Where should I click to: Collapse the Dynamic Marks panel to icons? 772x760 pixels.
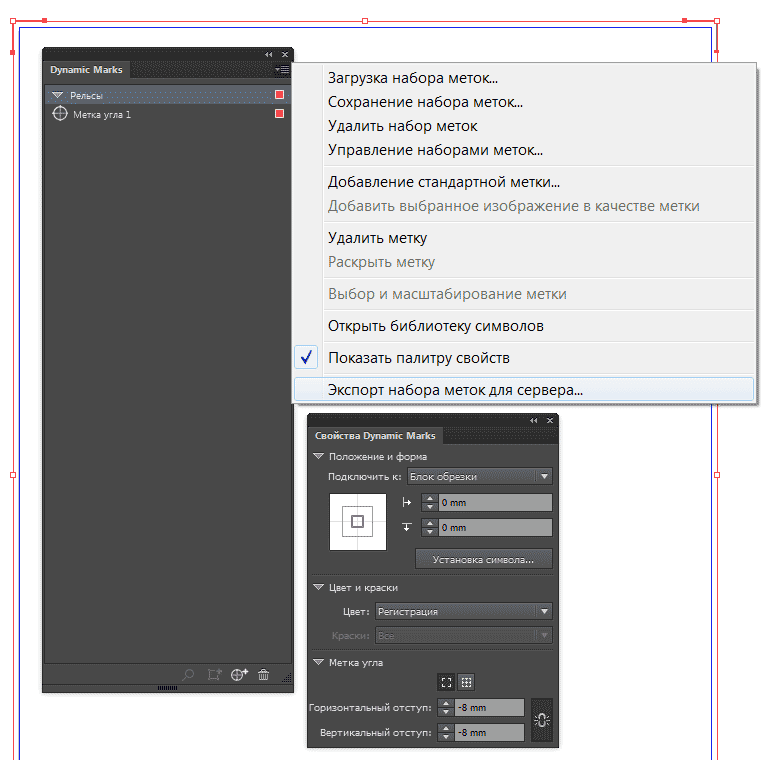coord(268,54)
